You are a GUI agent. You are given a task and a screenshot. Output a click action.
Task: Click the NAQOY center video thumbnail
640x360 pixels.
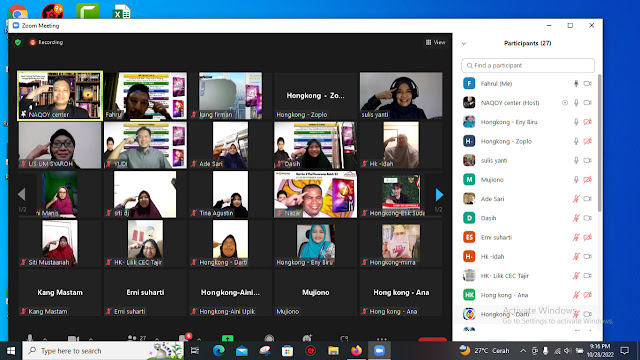pos(60,96)
